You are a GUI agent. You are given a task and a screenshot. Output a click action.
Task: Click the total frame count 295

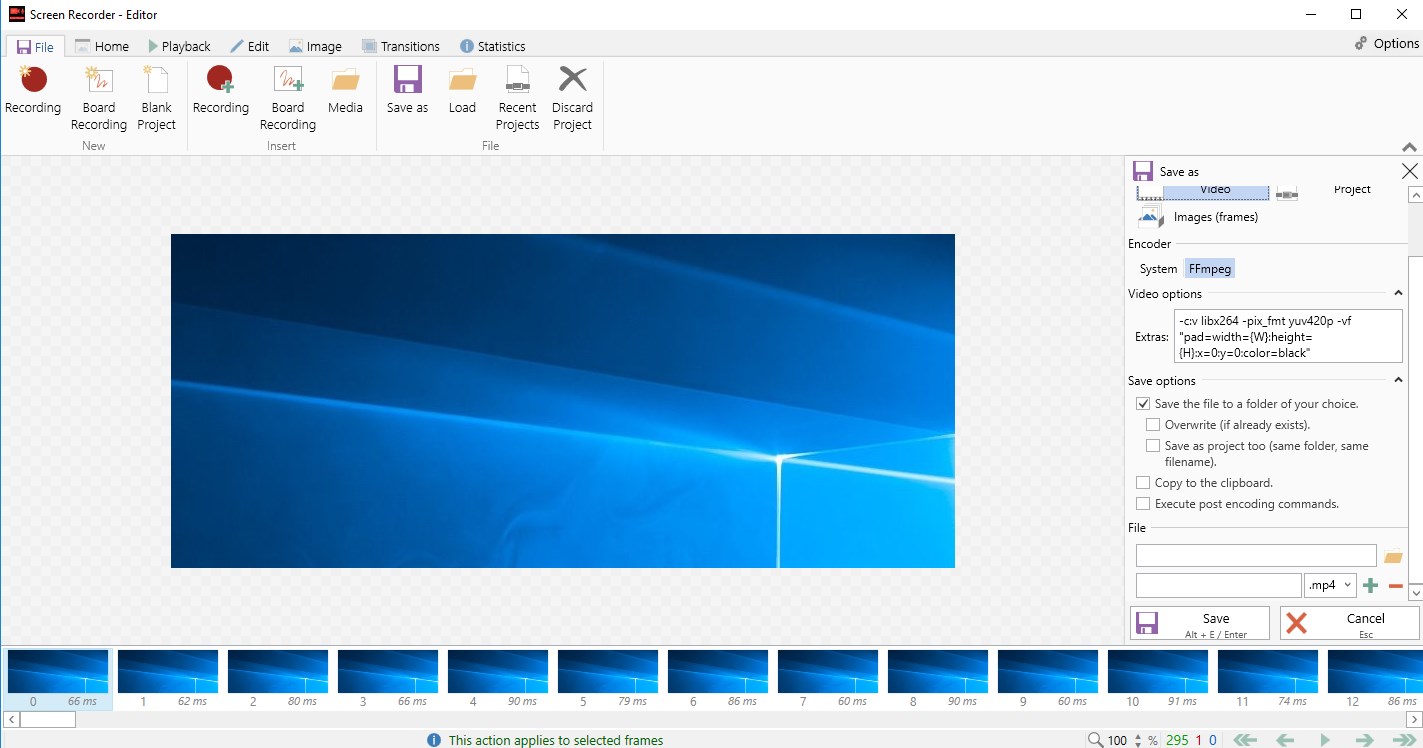click(1177, 740)
